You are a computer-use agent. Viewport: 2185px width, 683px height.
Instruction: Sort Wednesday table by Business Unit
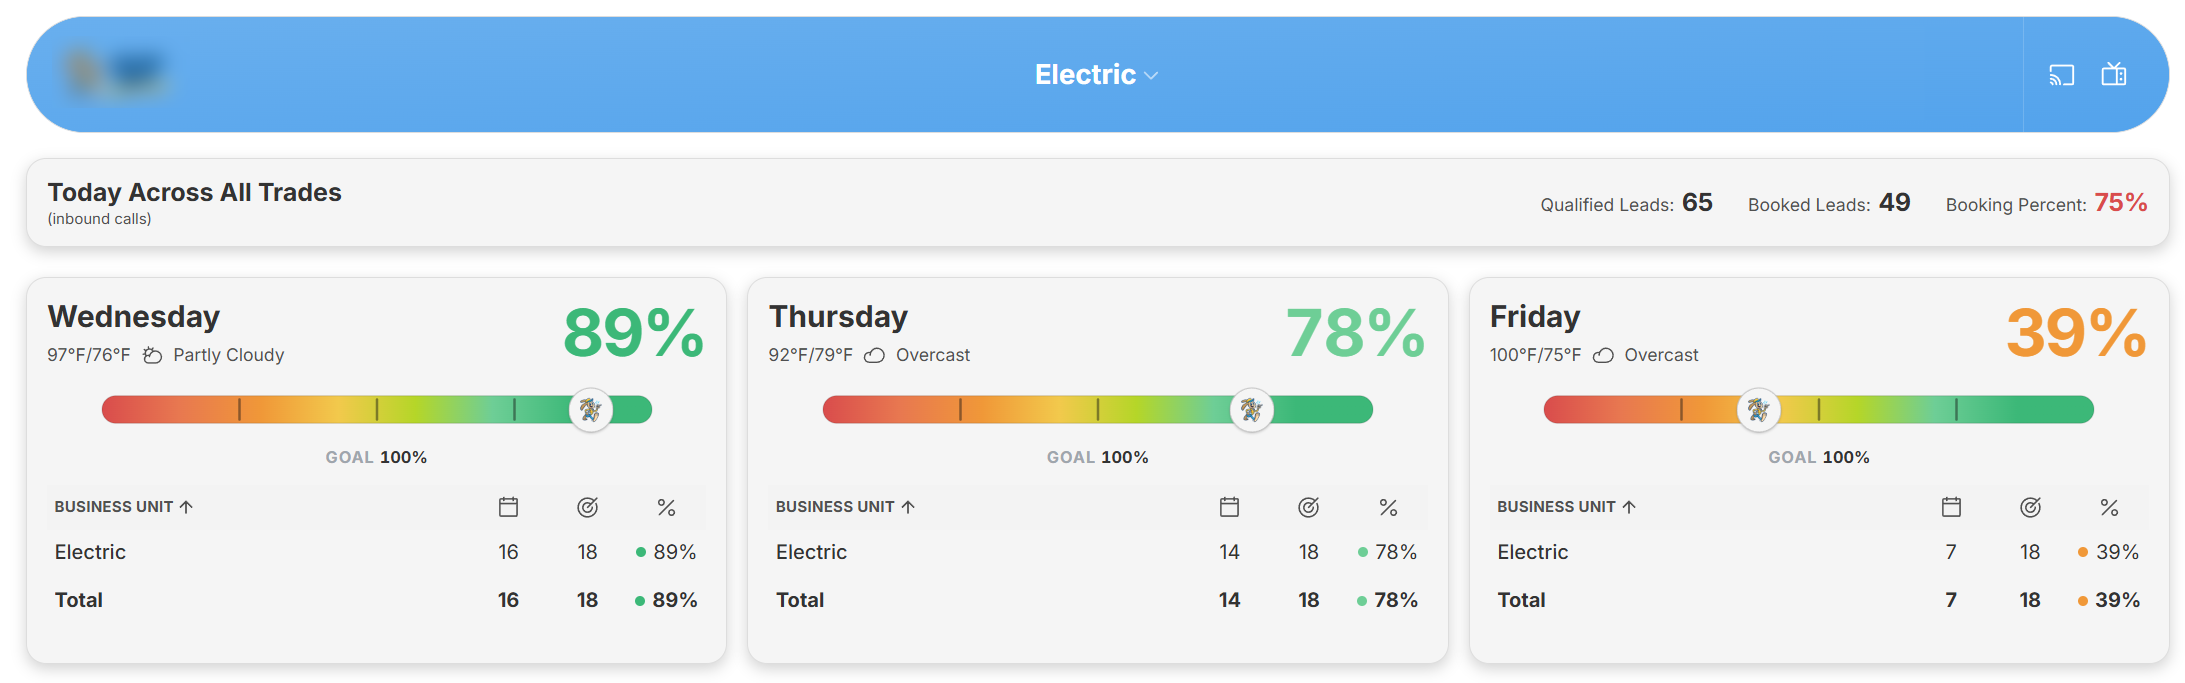[x=124, y=507]
